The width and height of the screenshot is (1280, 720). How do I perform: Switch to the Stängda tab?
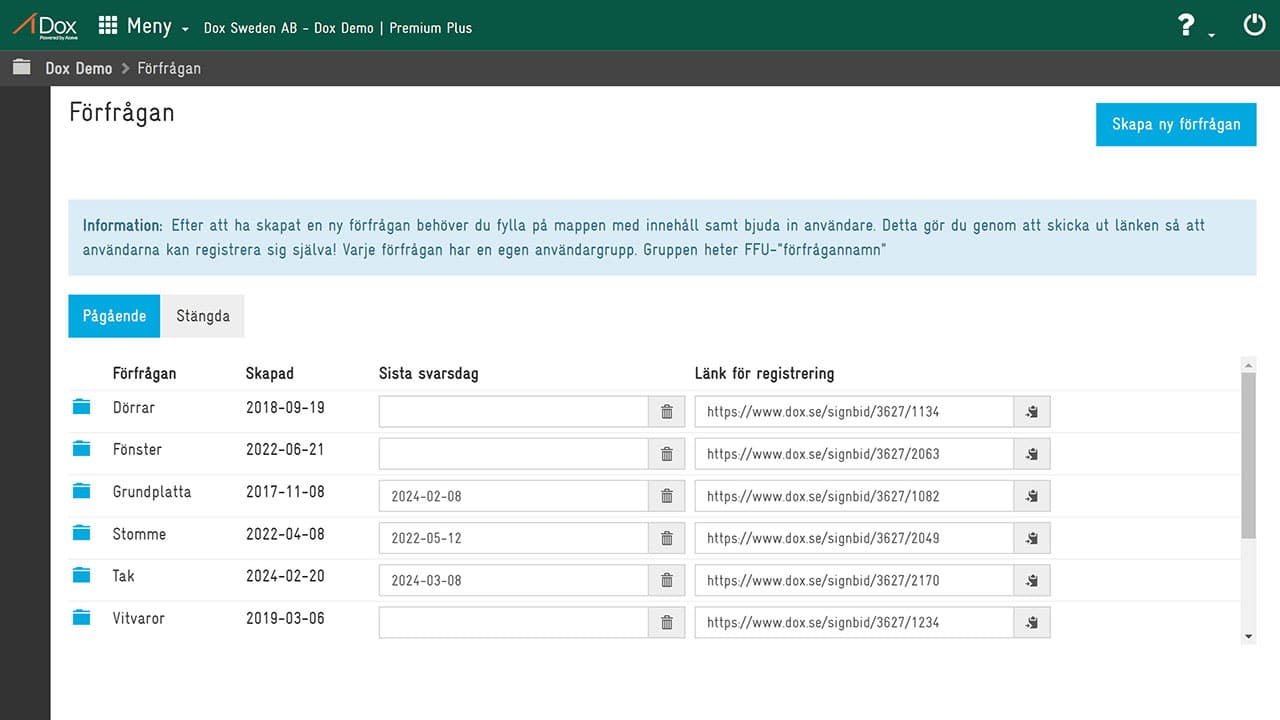pyautogui.click(x=203, y=316)
